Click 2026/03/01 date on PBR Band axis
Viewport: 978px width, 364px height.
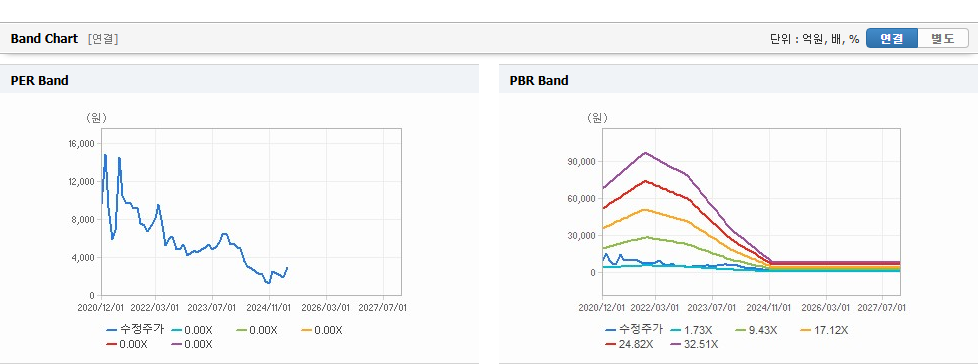[825, 308]
